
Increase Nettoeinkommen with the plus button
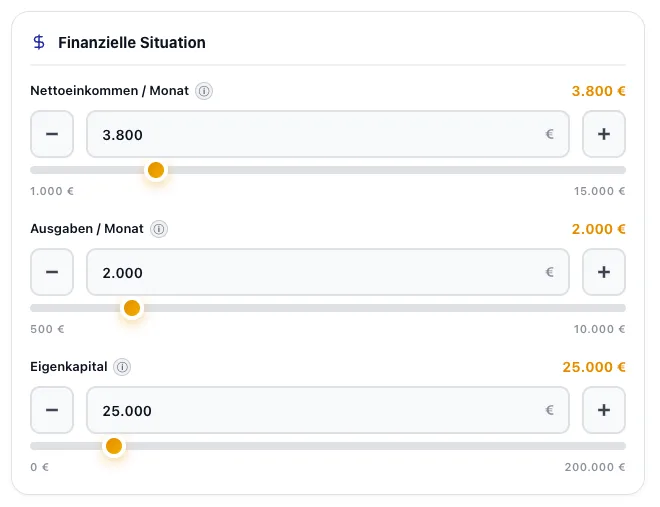click(604, 134)
